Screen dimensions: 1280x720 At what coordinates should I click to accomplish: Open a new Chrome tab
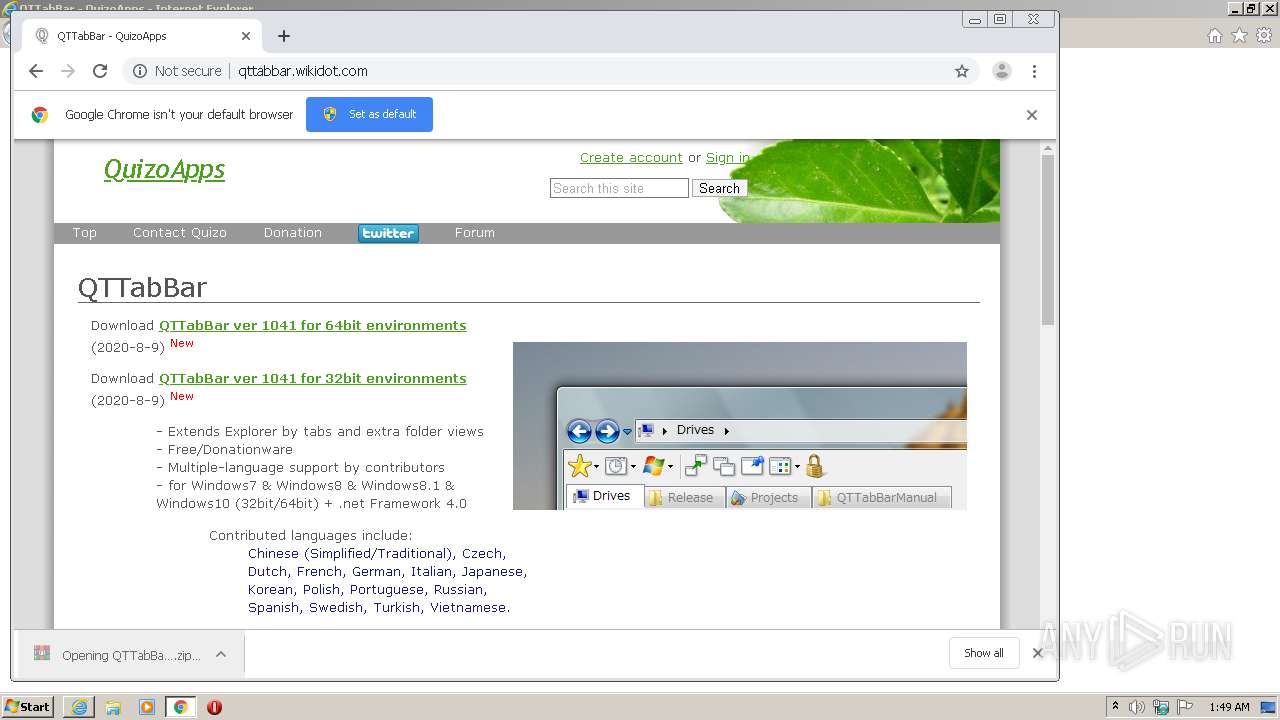[284, 36]
